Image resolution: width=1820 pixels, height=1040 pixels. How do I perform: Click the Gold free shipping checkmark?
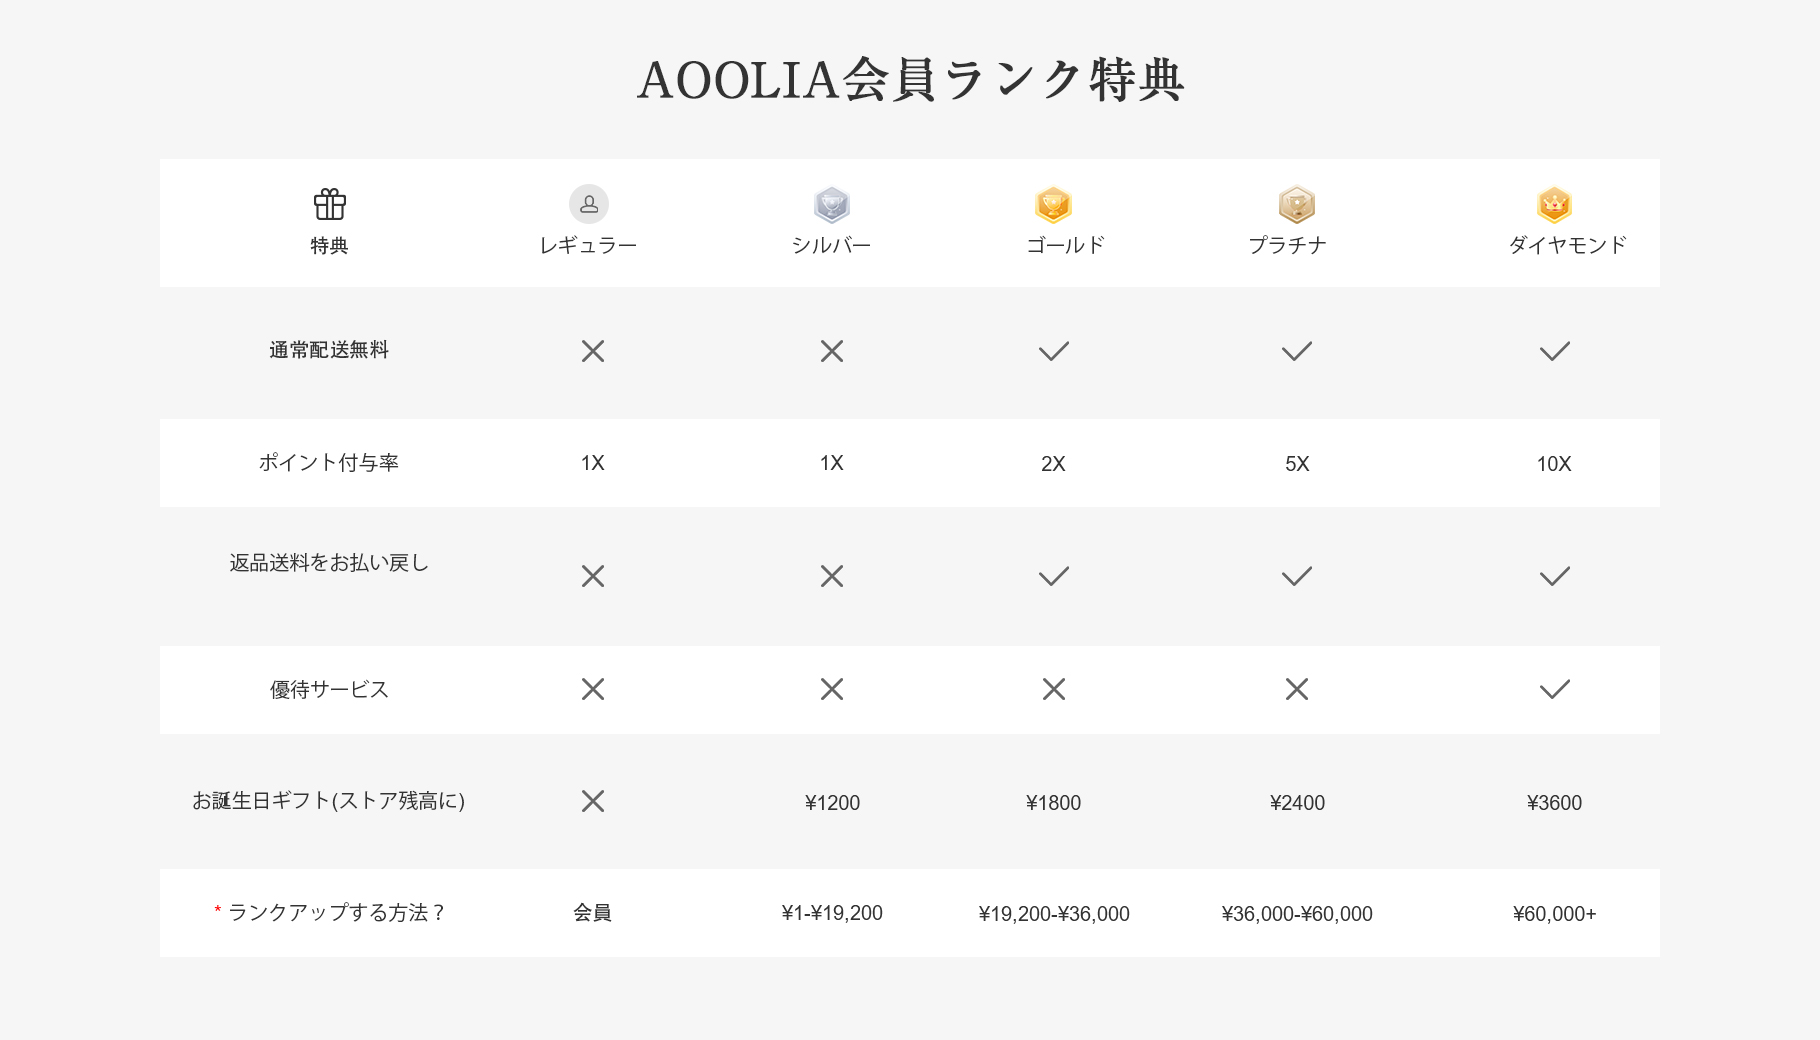1053,351
